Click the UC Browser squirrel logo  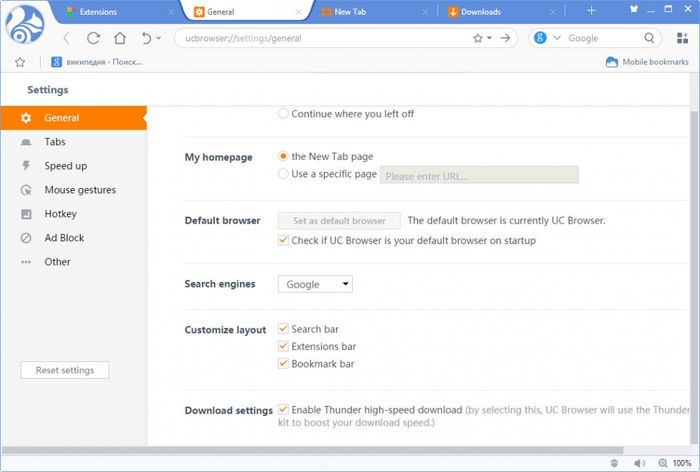25,25
